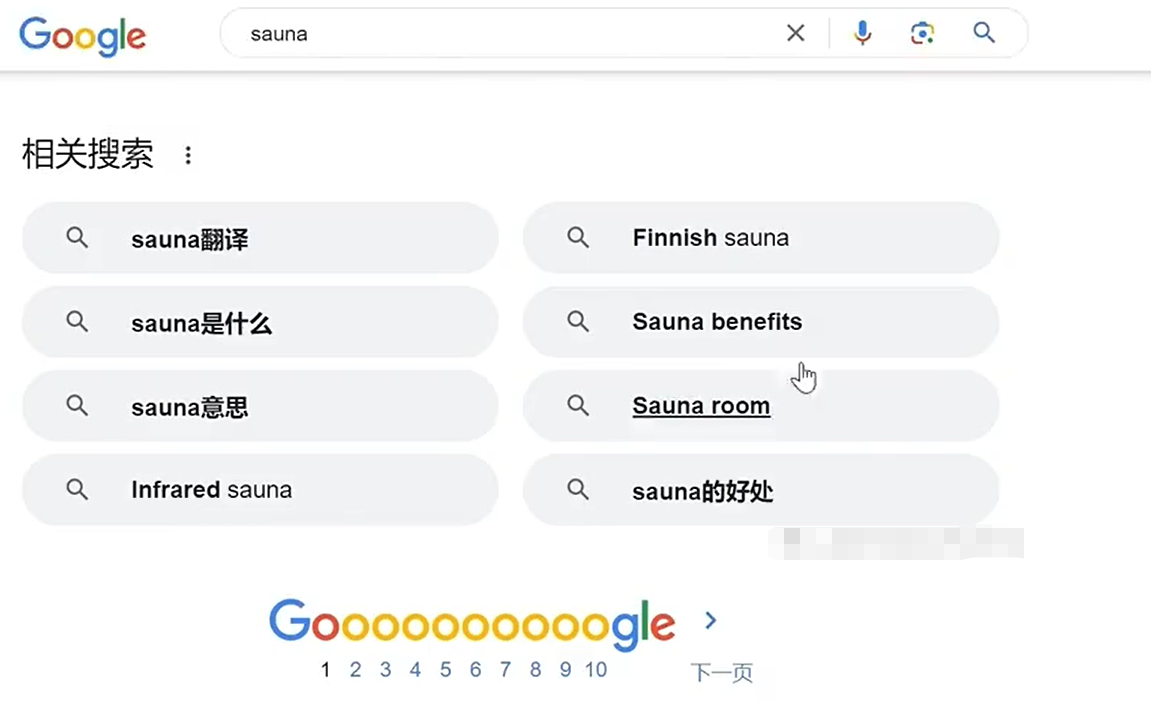This screenshot has height=718, width=1151.
Task: Click magnifier icon beside sauna翻译 suggestion
Action: pyautogui.click(x=77, y=238)
